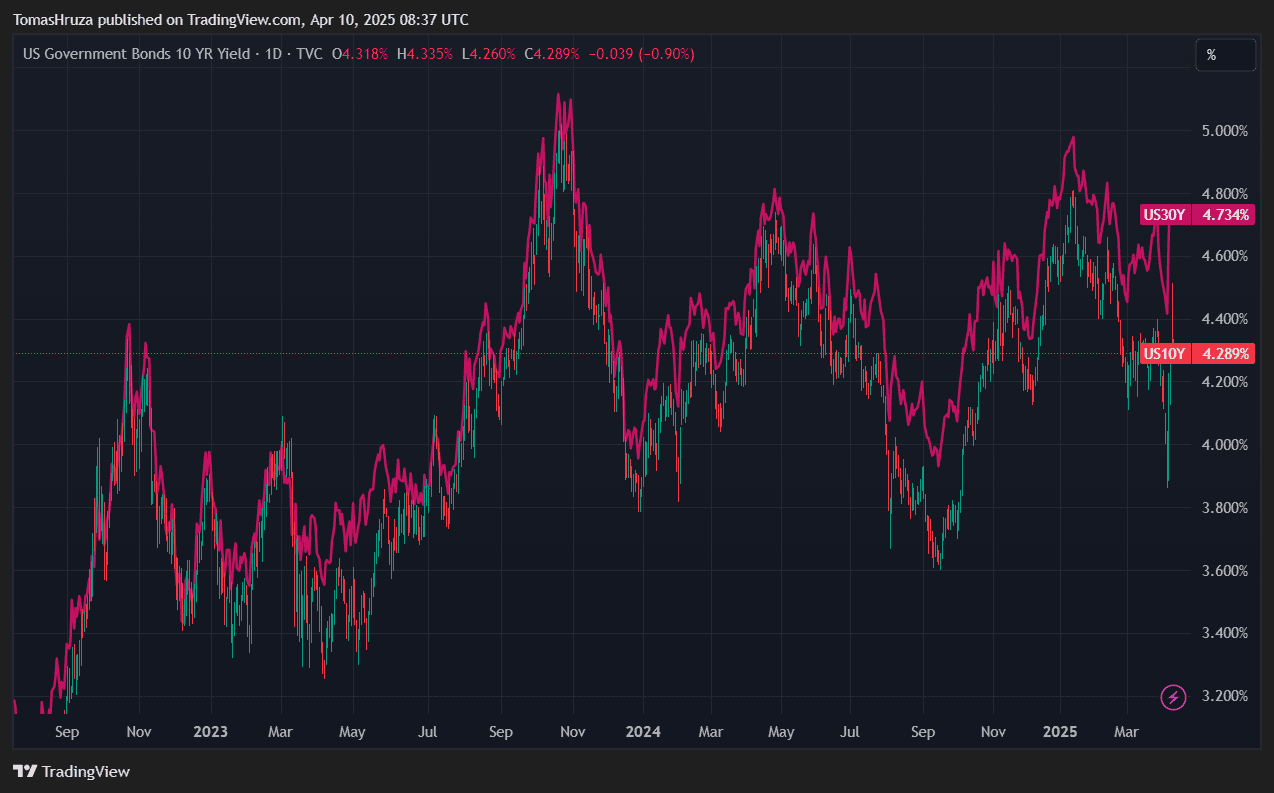Click the pink lightning bolt icon

pos(1173,696)
